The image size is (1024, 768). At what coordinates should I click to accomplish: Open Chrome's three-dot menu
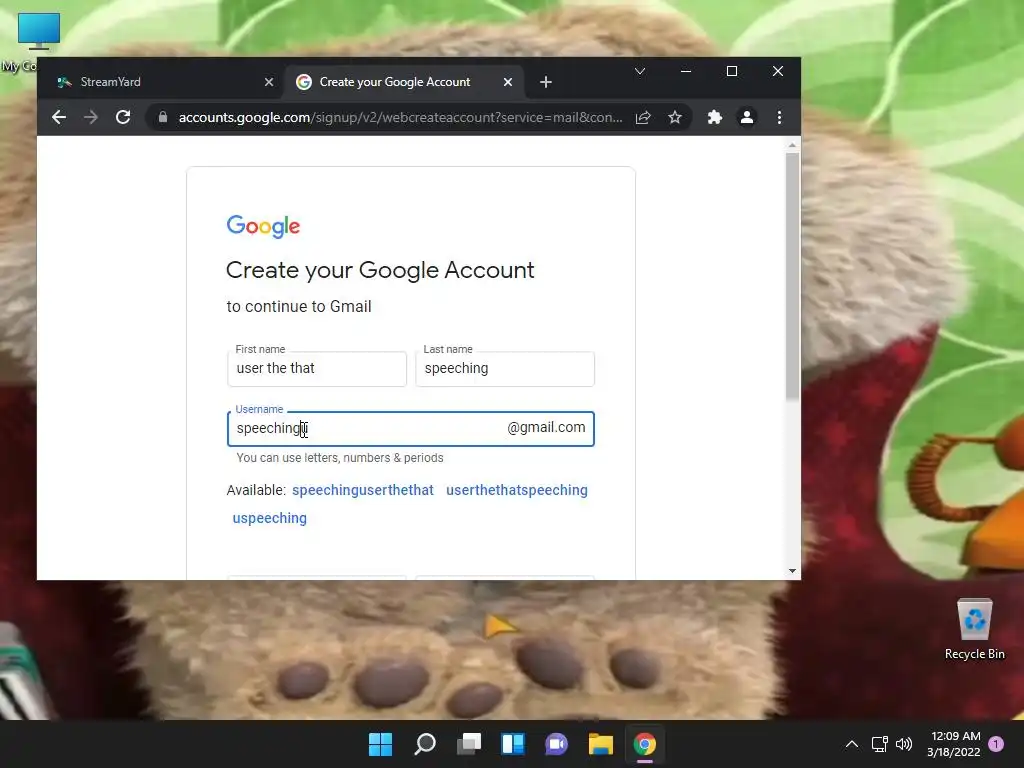[x=779, y=118]
